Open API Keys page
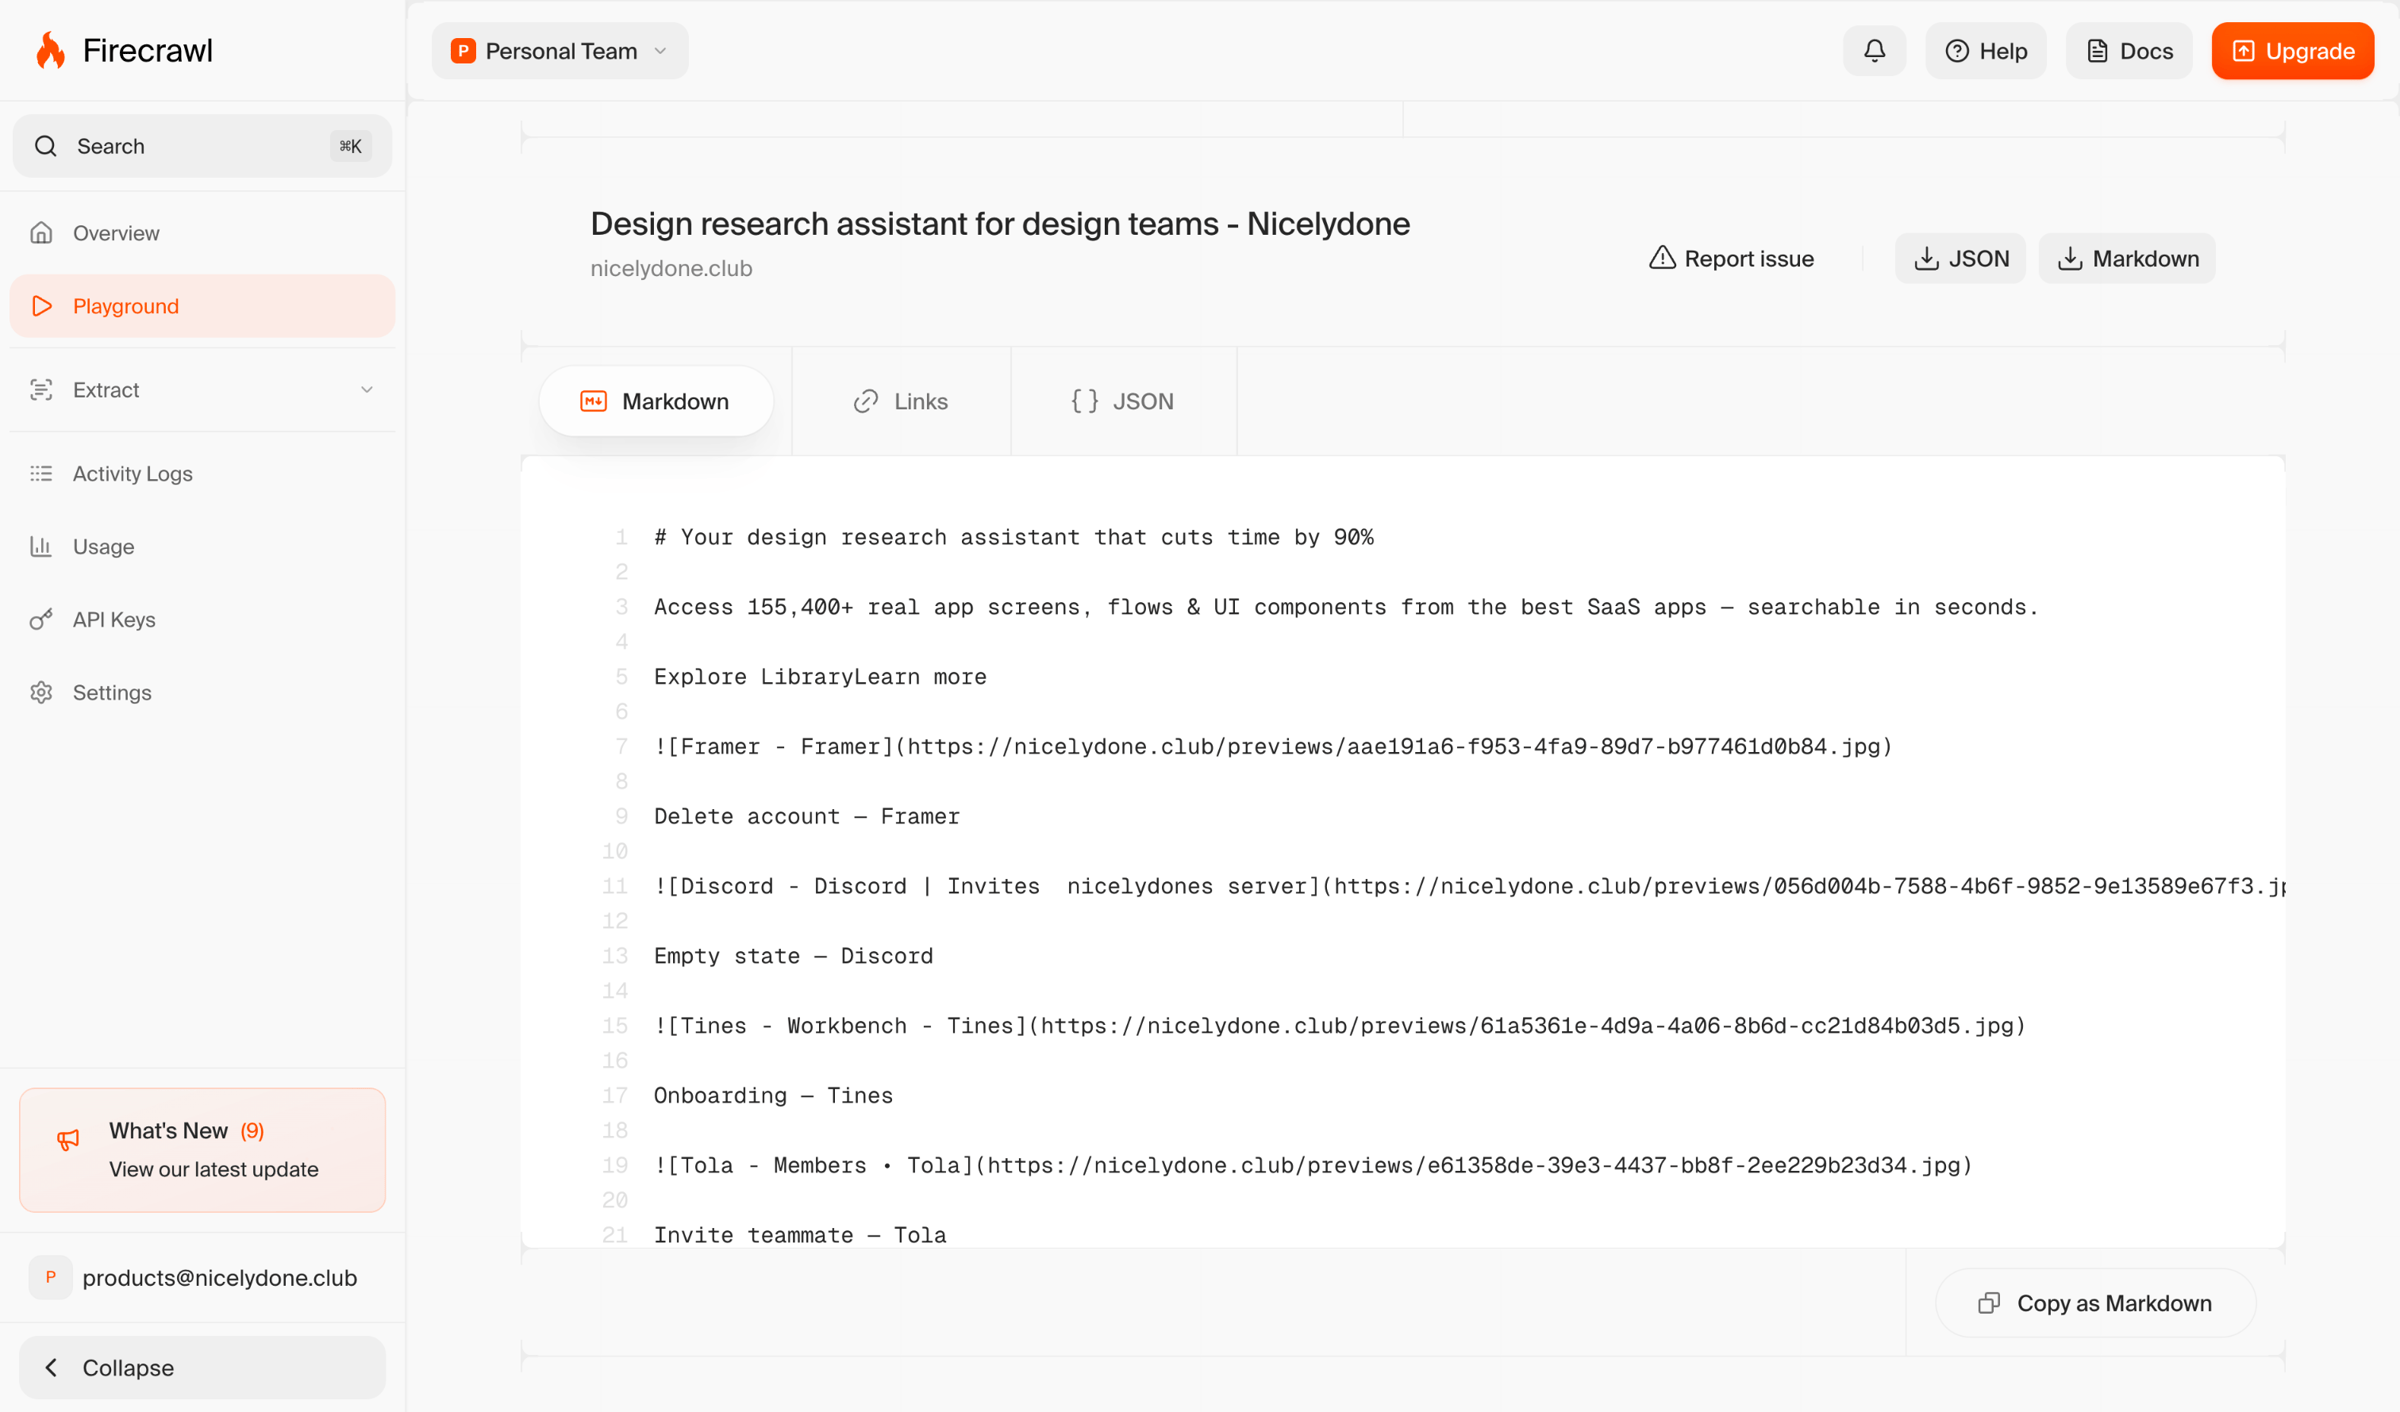Viewport: 2400px width, 1412px height. (x=202, y=620)
